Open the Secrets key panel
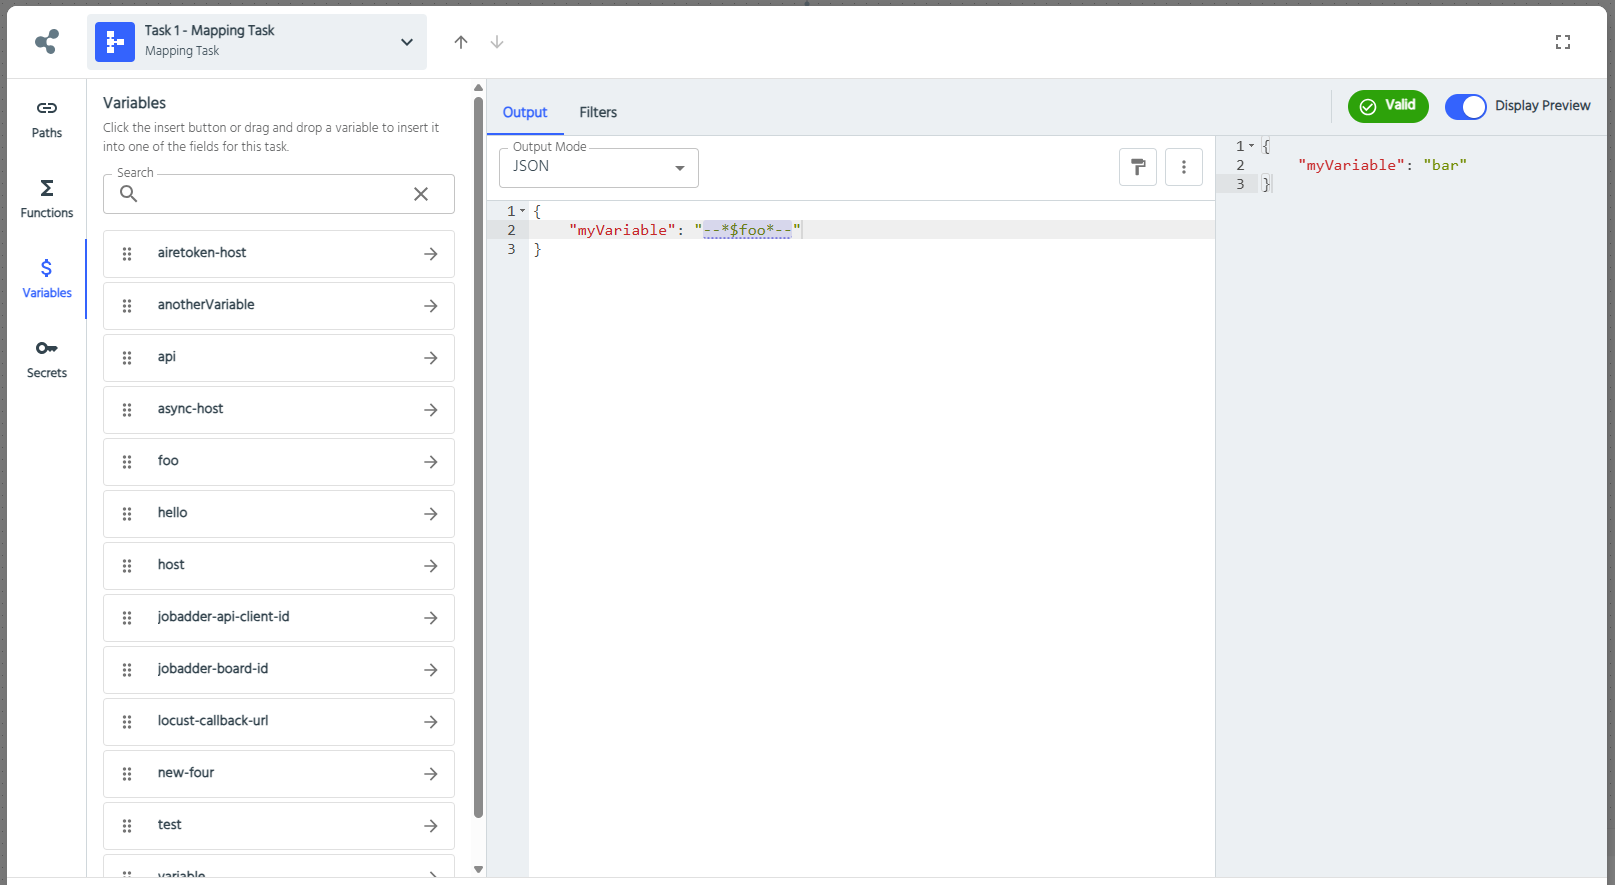1615x885 pixels. (x=46, y=358)
